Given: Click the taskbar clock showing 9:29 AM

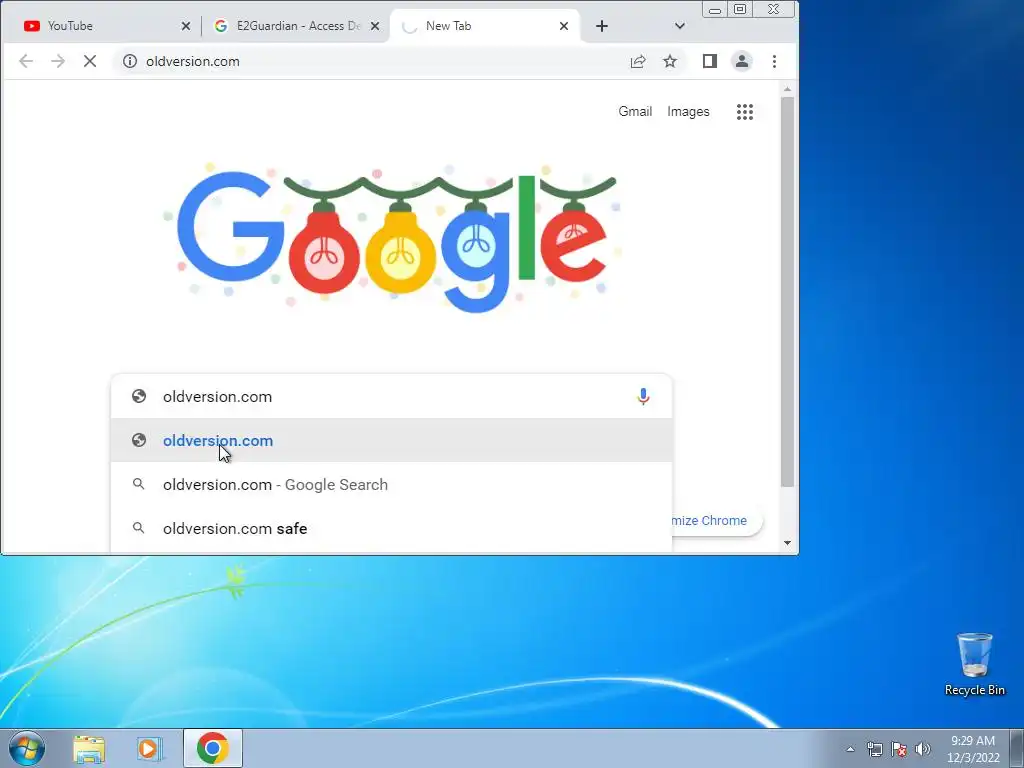Looking at the screenshot, I should [x=973, y=749].
